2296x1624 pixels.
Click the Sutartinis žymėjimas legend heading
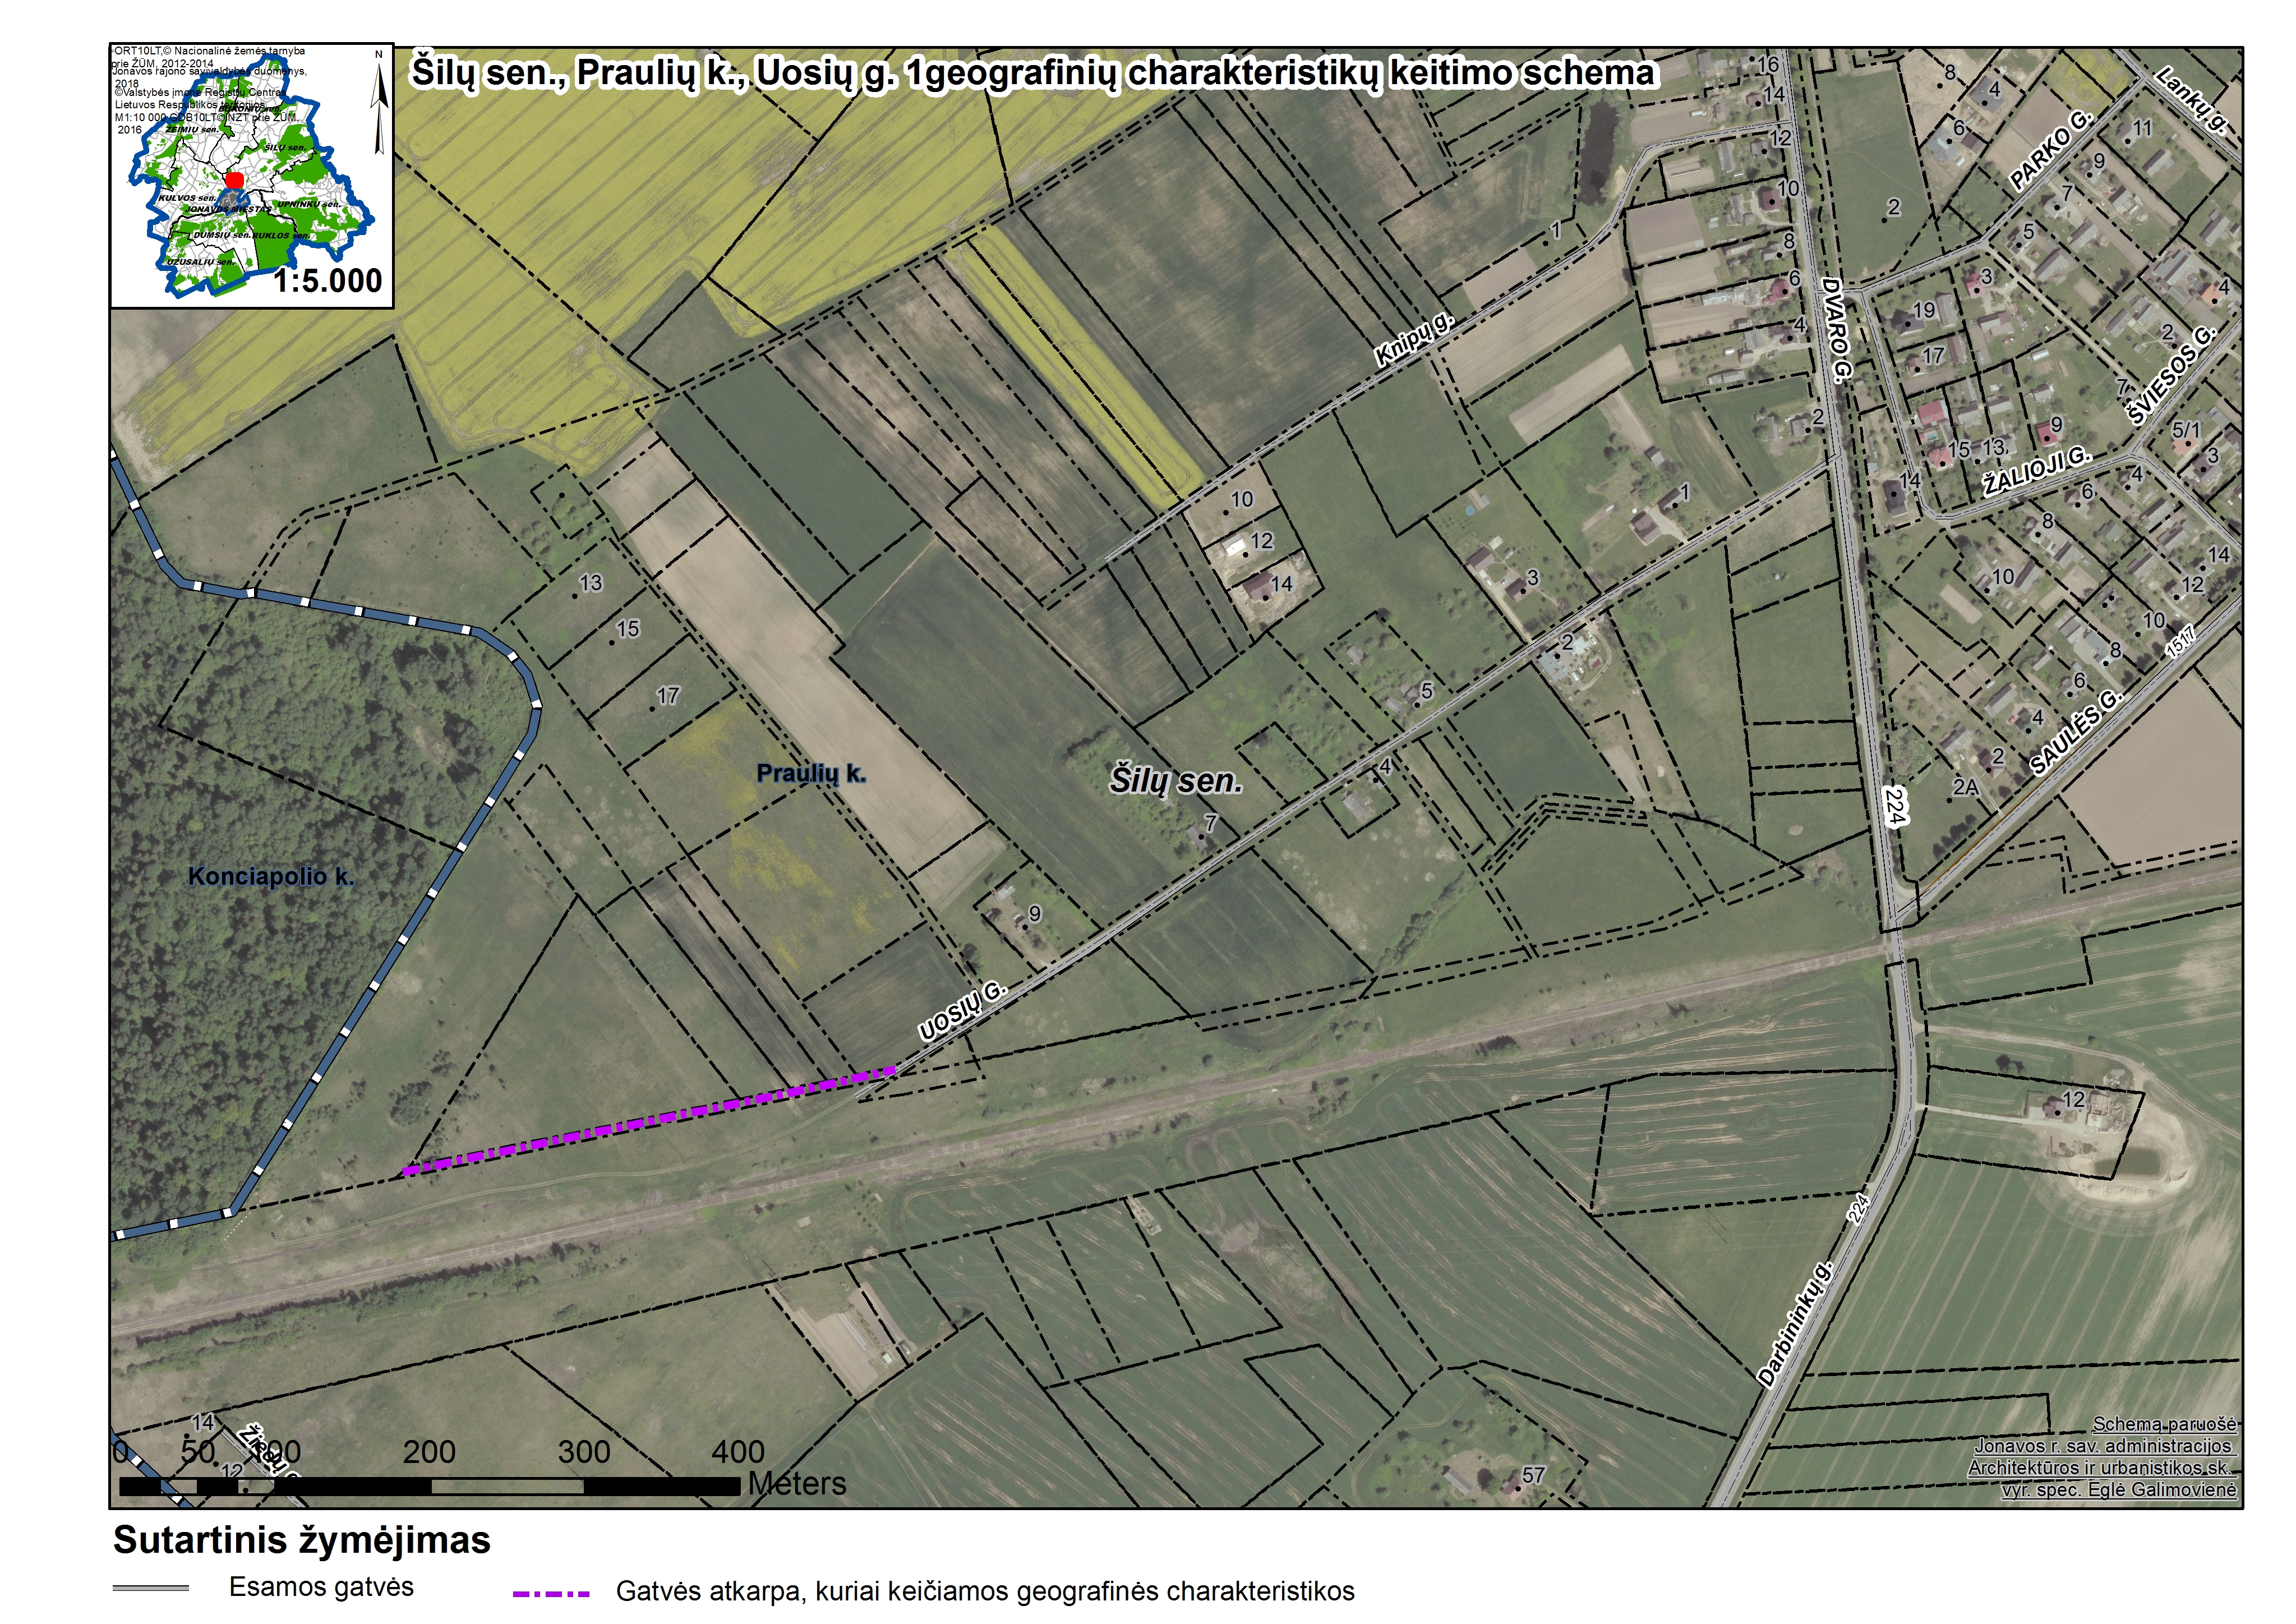302,1540
